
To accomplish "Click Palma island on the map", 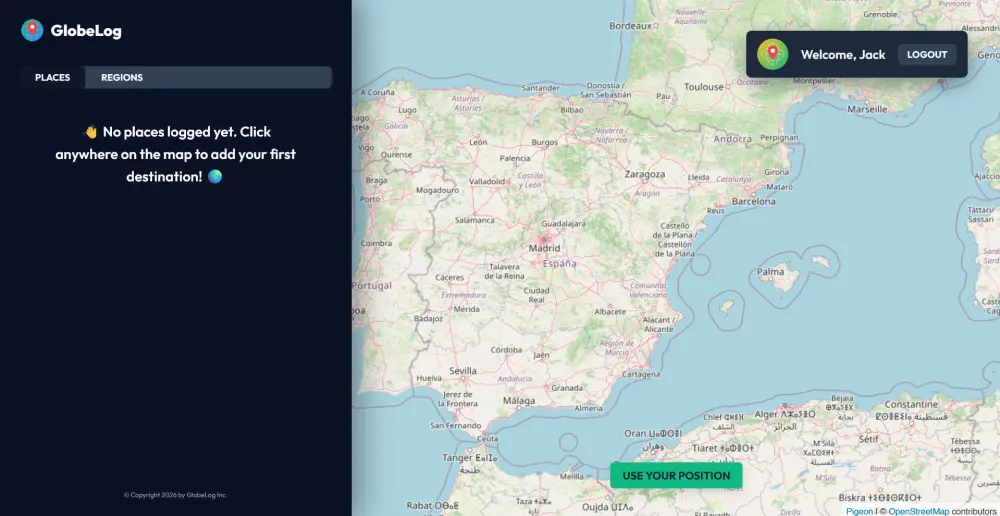I will point(770,272).
